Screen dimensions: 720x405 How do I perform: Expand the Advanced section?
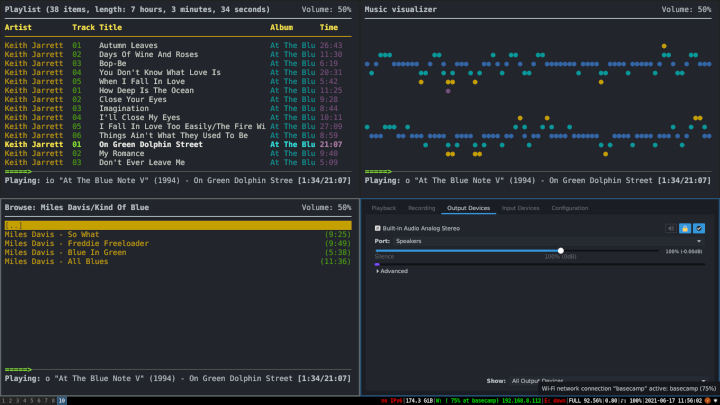(x=392, y=271)
